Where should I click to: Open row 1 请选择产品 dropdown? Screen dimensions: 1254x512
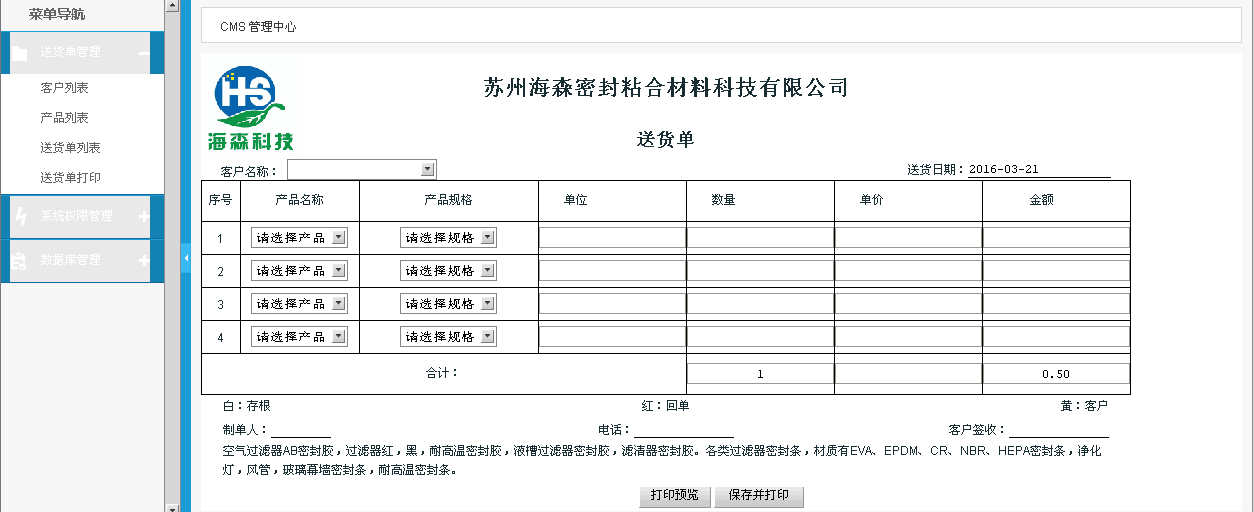coord(299,238)
